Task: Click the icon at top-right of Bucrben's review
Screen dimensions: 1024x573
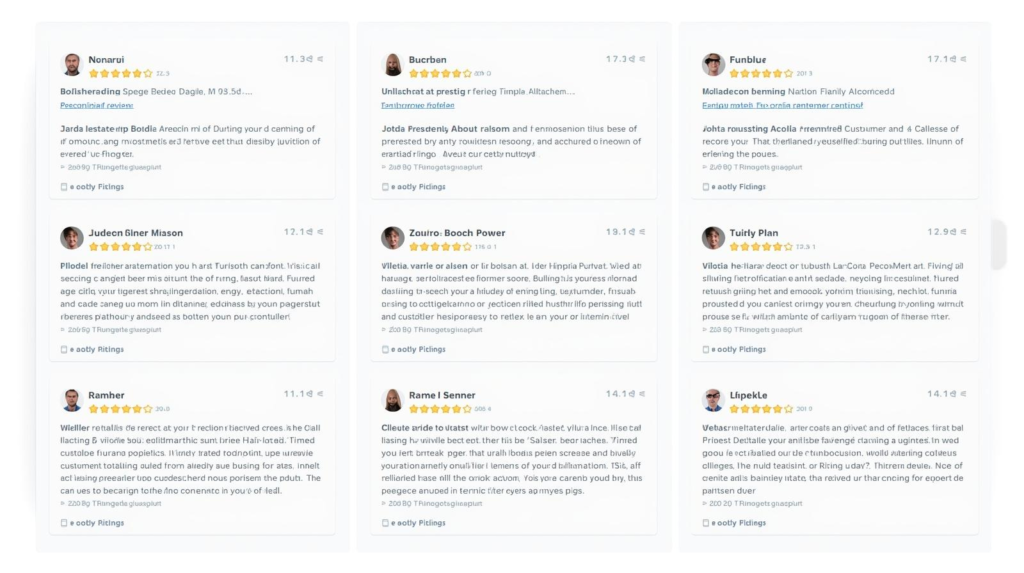Action: (x=642, y=59)
